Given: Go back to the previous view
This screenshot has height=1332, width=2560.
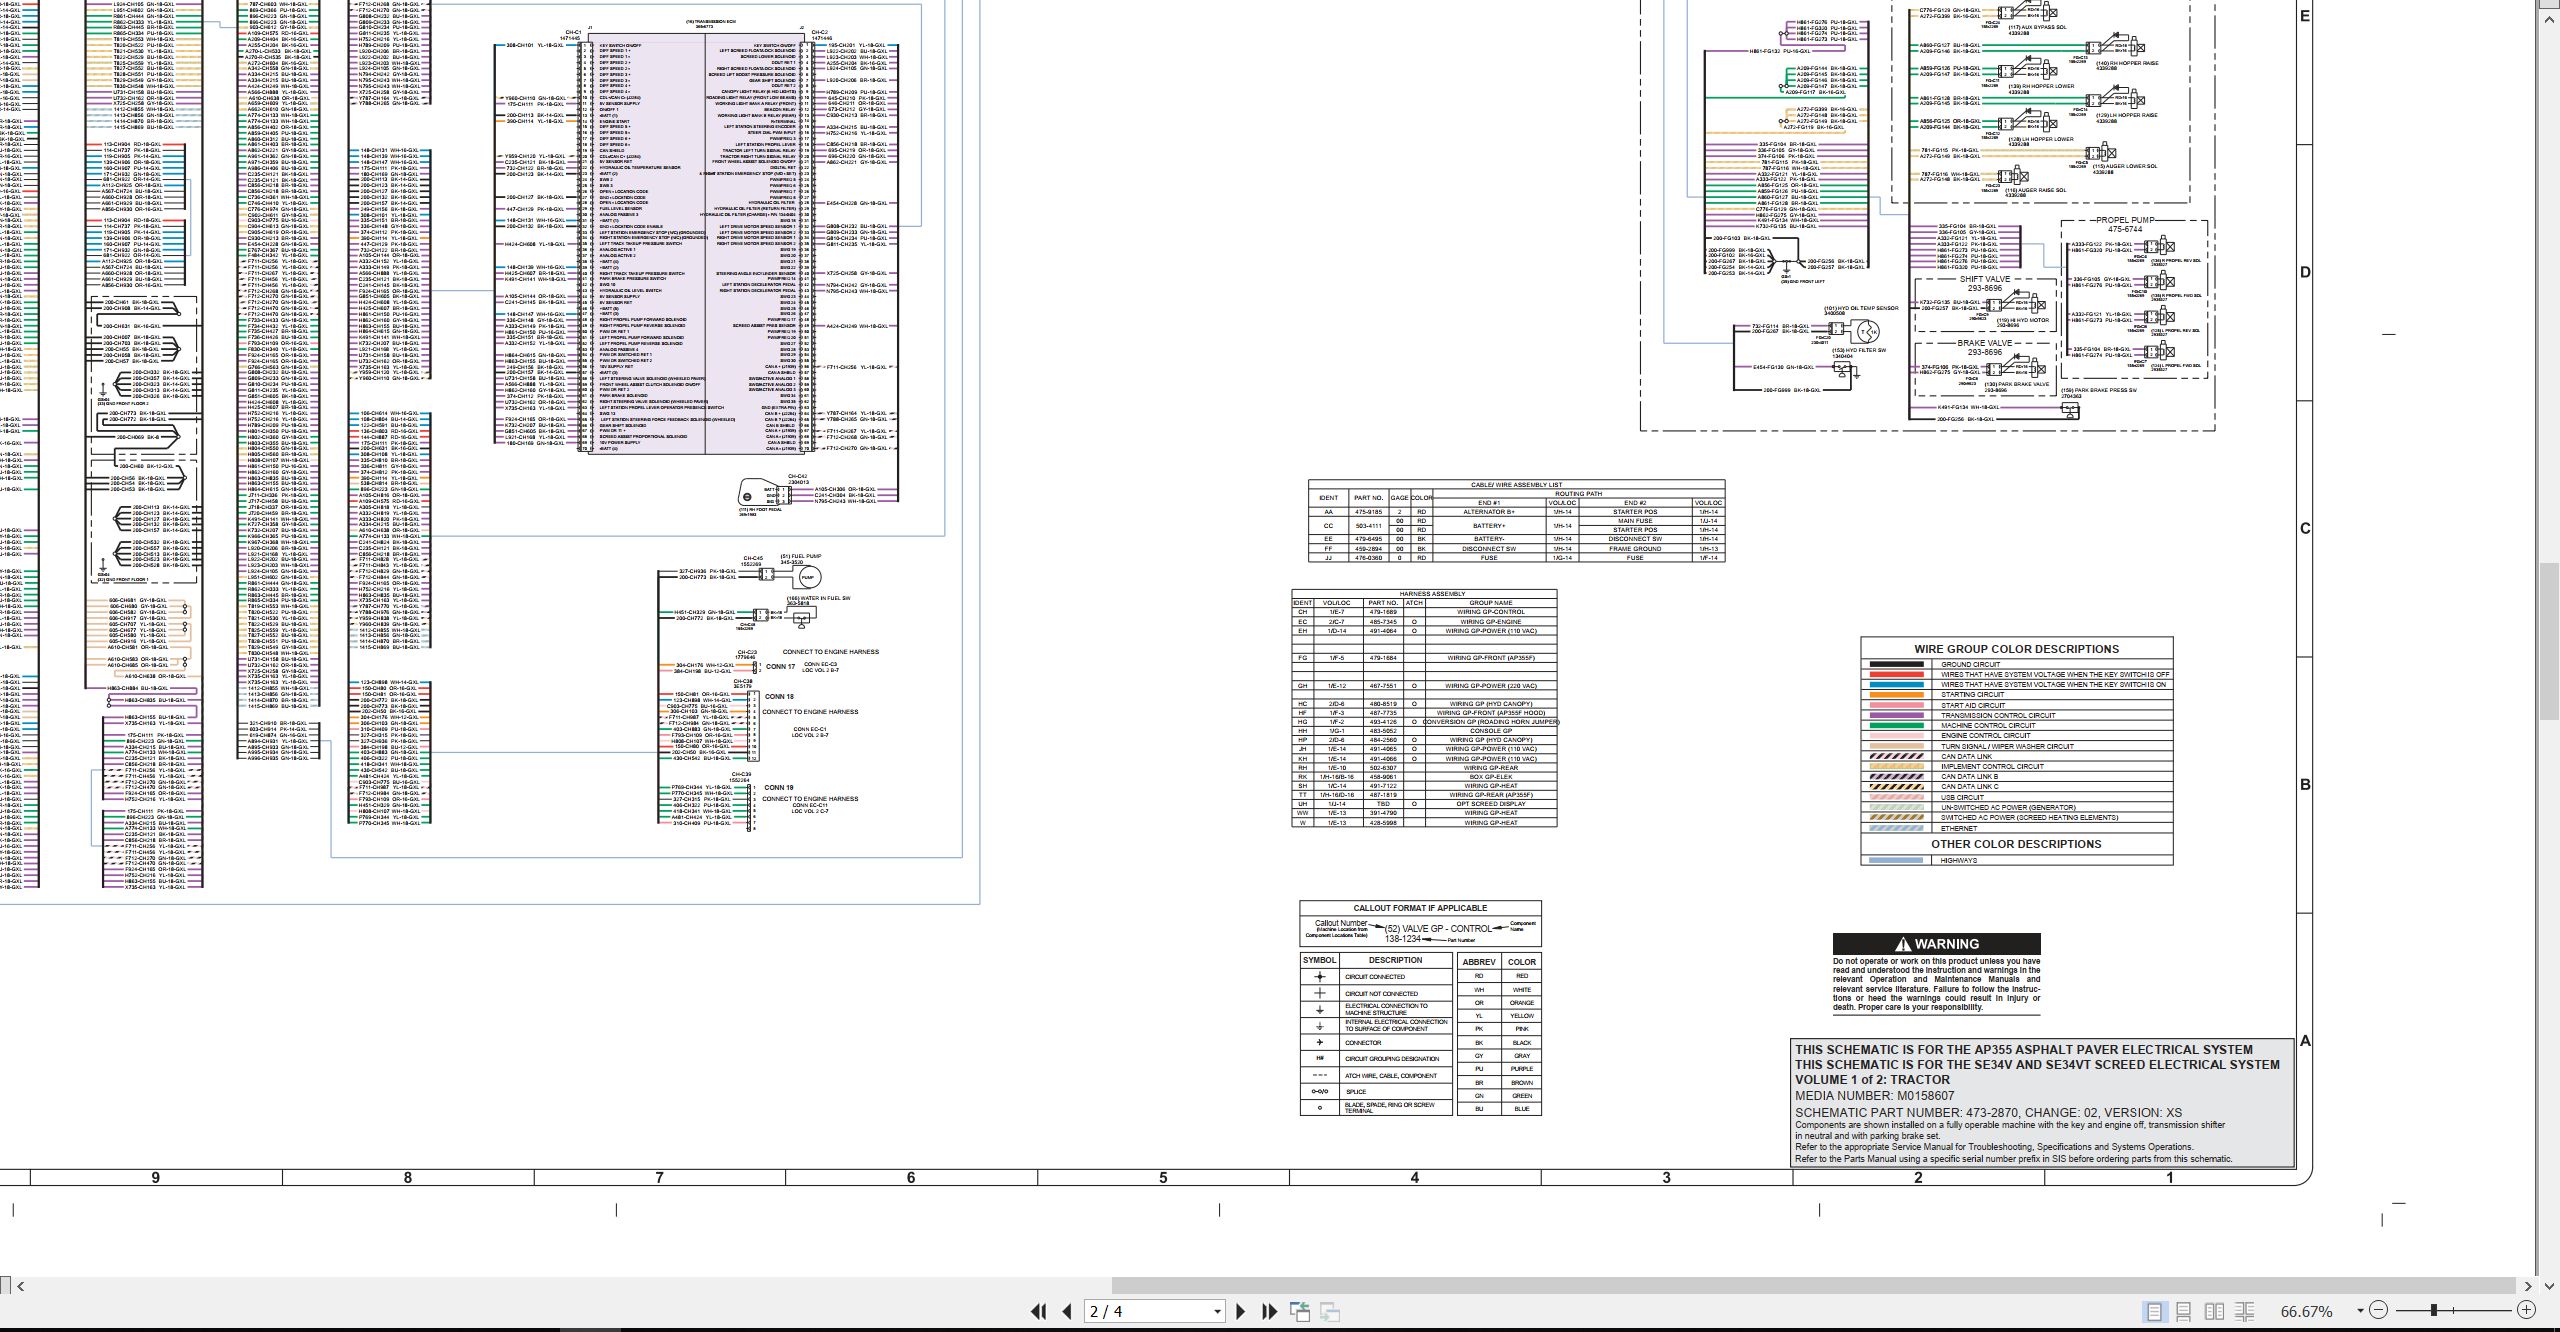Looking at the screenshot, I should click(x=1300, y=1311).
